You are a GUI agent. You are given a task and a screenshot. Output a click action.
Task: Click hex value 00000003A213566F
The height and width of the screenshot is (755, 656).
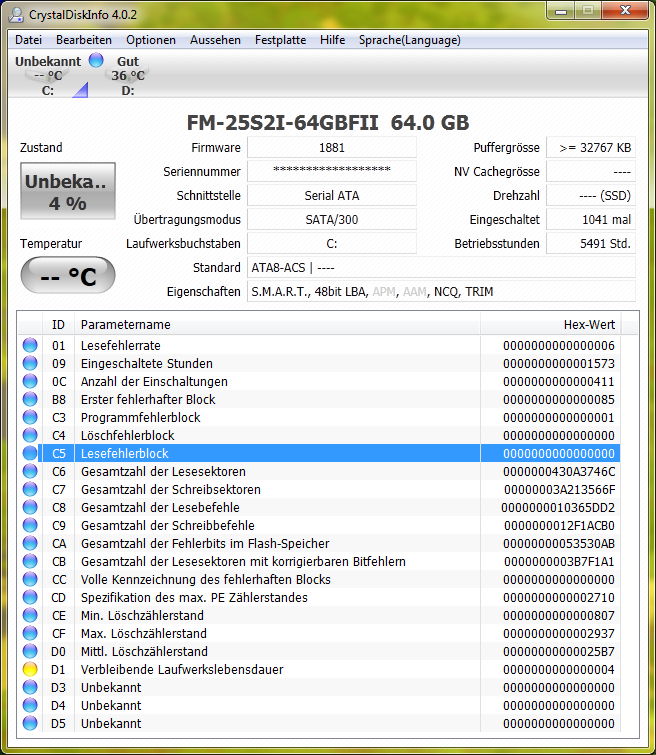point(559,489)
